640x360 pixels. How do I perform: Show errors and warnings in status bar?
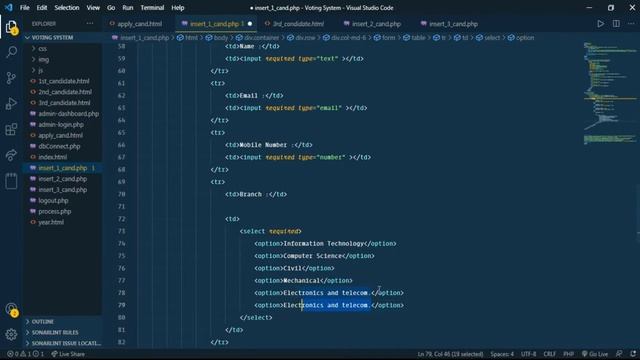pos(25,354)
